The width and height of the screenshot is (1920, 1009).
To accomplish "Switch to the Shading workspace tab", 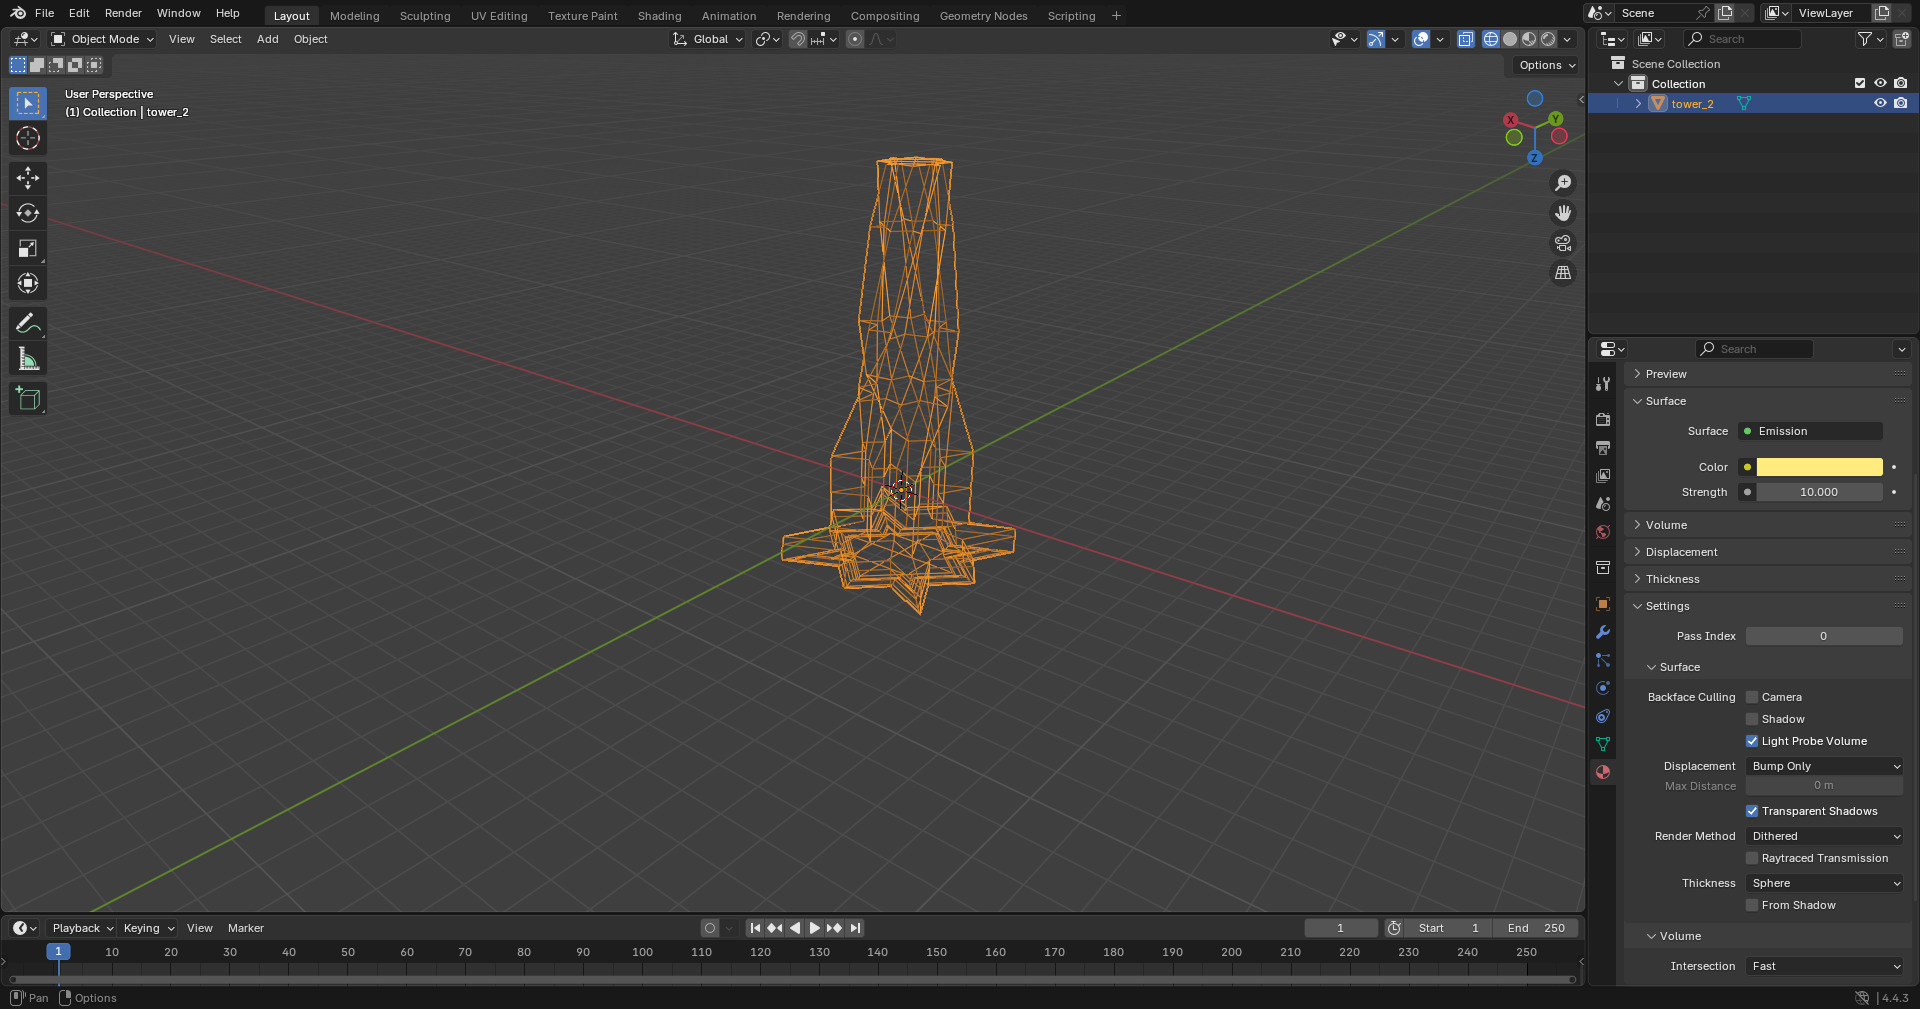I will point(659,16).
